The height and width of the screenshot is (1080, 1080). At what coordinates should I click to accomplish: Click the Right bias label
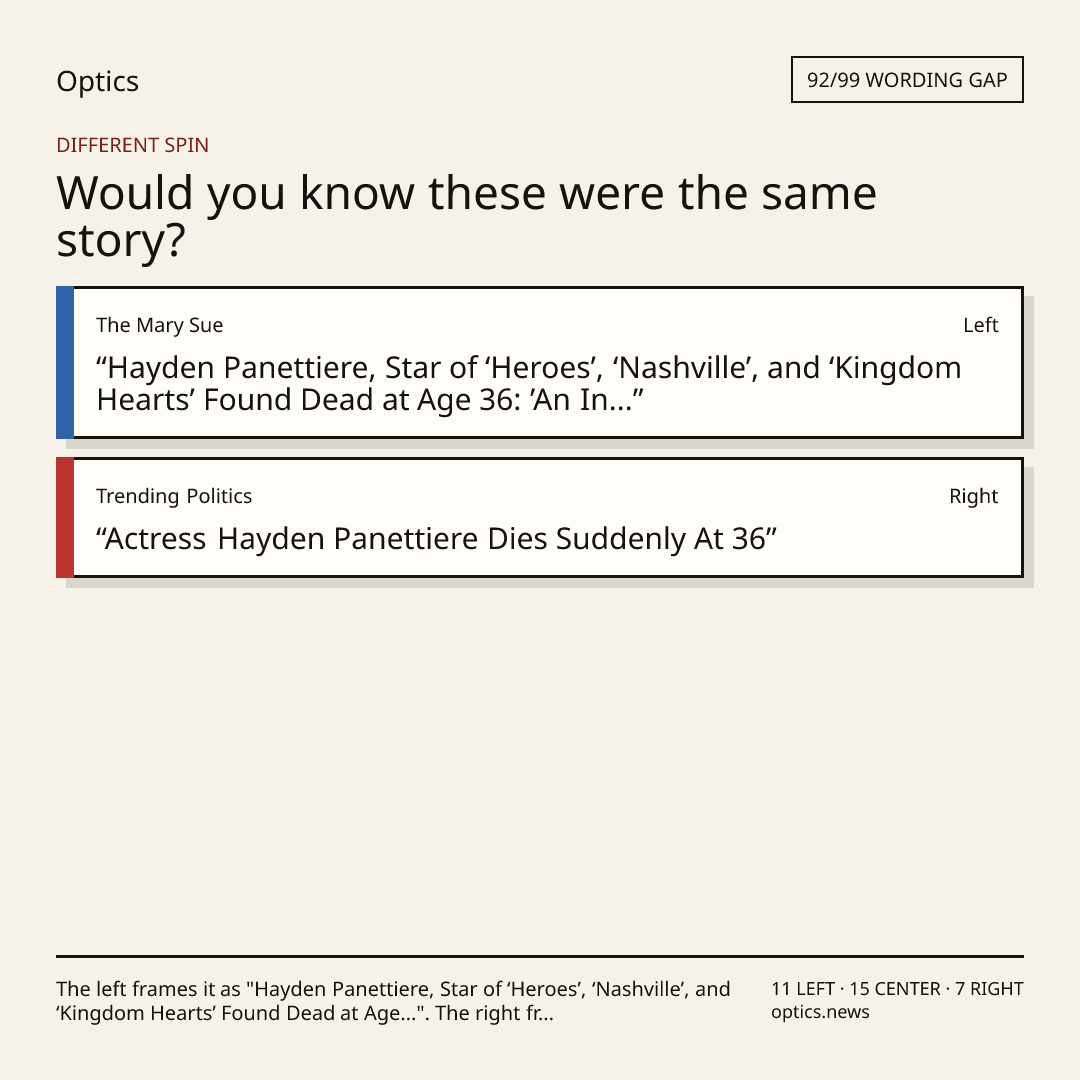pyautogui.click(x=973, y=496)
